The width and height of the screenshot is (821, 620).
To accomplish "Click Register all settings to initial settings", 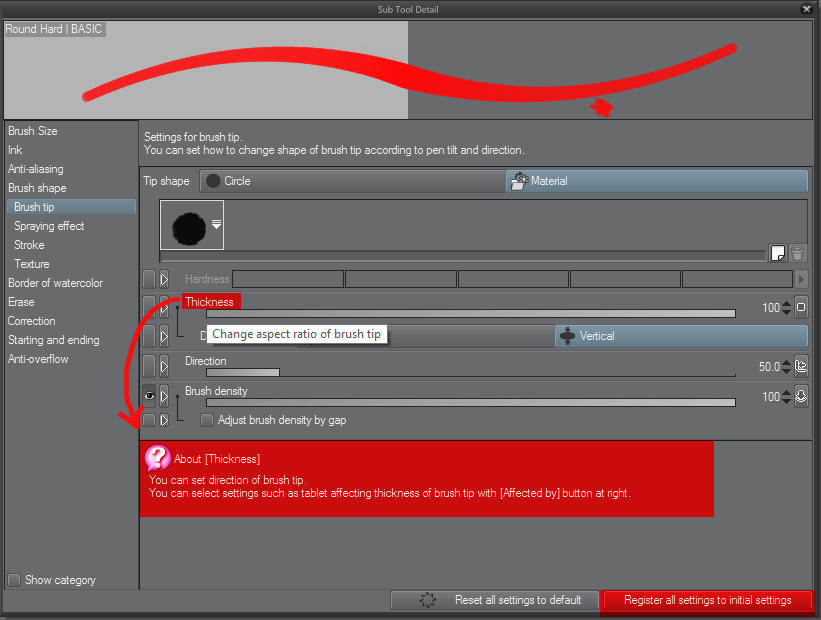I will pyautogui.click(x=707, y=600).
